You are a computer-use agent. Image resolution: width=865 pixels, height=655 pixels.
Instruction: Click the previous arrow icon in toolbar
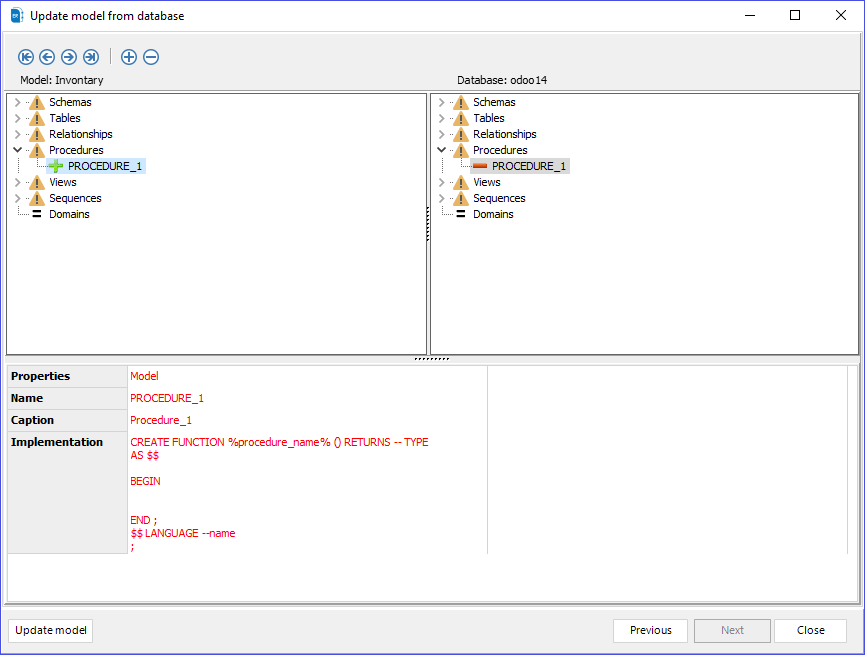click(47, 57)
